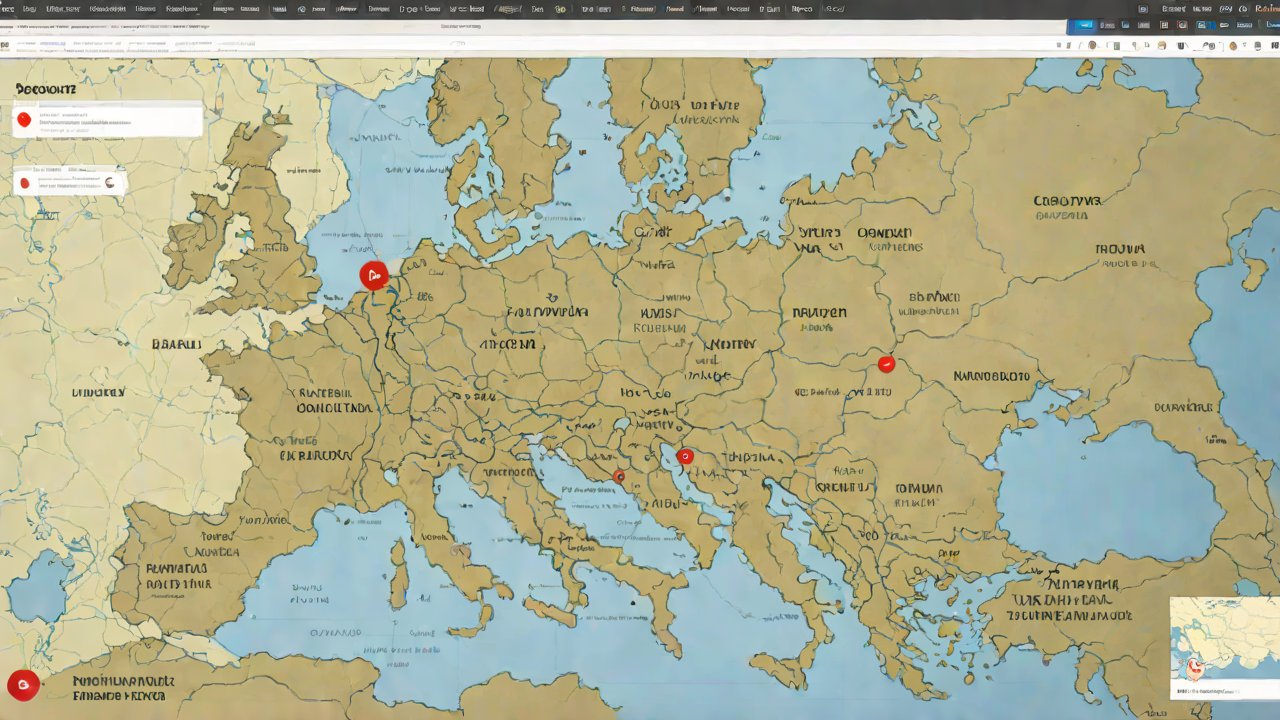Select the red map pin in eastern Europe
Image resolution: width=1280 pixels, height=720 pixels.
pos(885,365)
